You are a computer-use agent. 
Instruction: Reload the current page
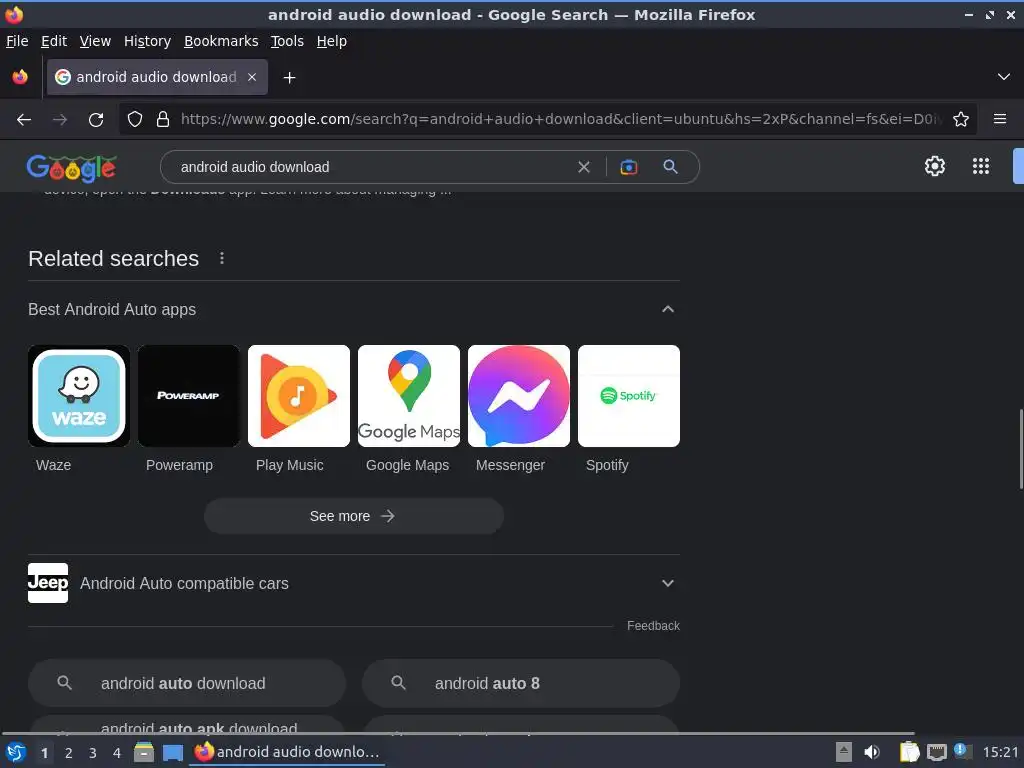point(96,120)
